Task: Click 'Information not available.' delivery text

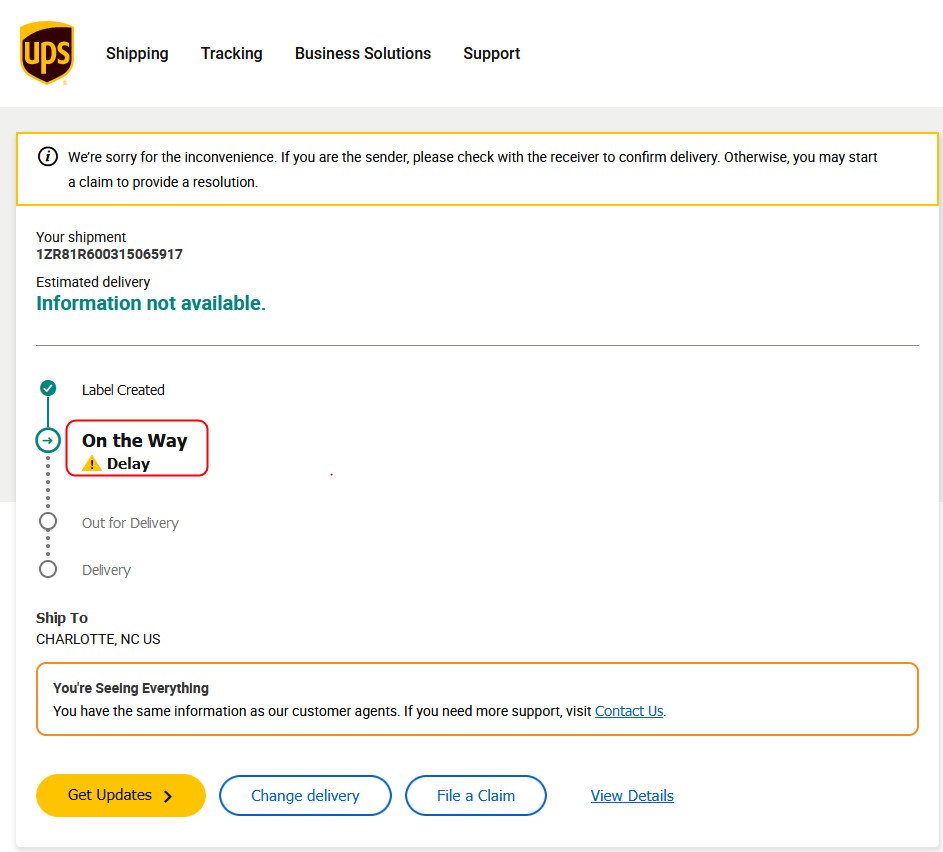Action: point(151,303)
